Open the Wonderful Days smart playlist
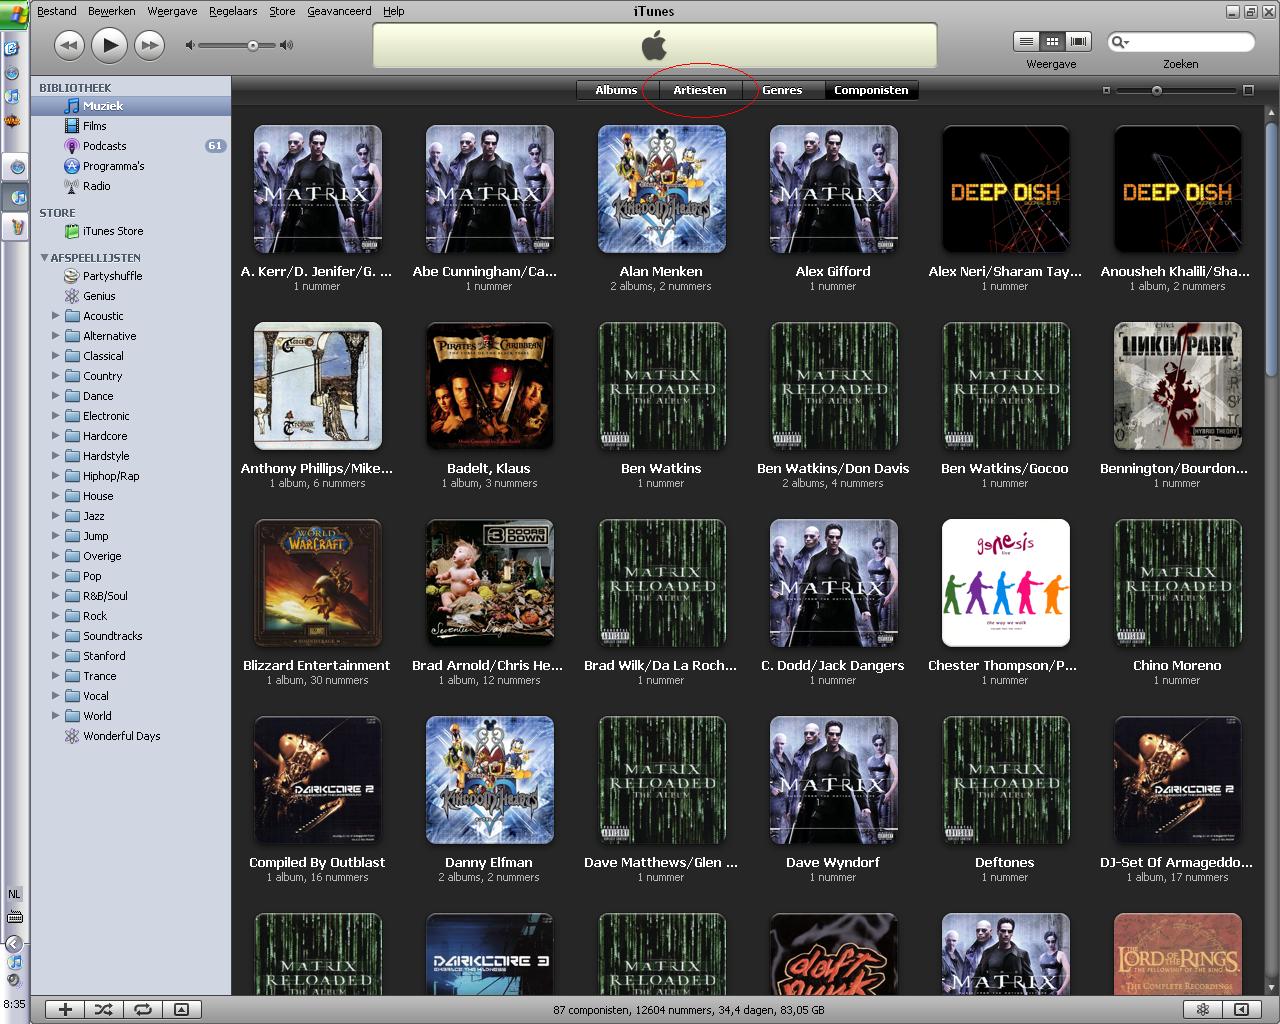Image resolution: width=1280 pixels, height=1024 pixels. coord(131,736)
